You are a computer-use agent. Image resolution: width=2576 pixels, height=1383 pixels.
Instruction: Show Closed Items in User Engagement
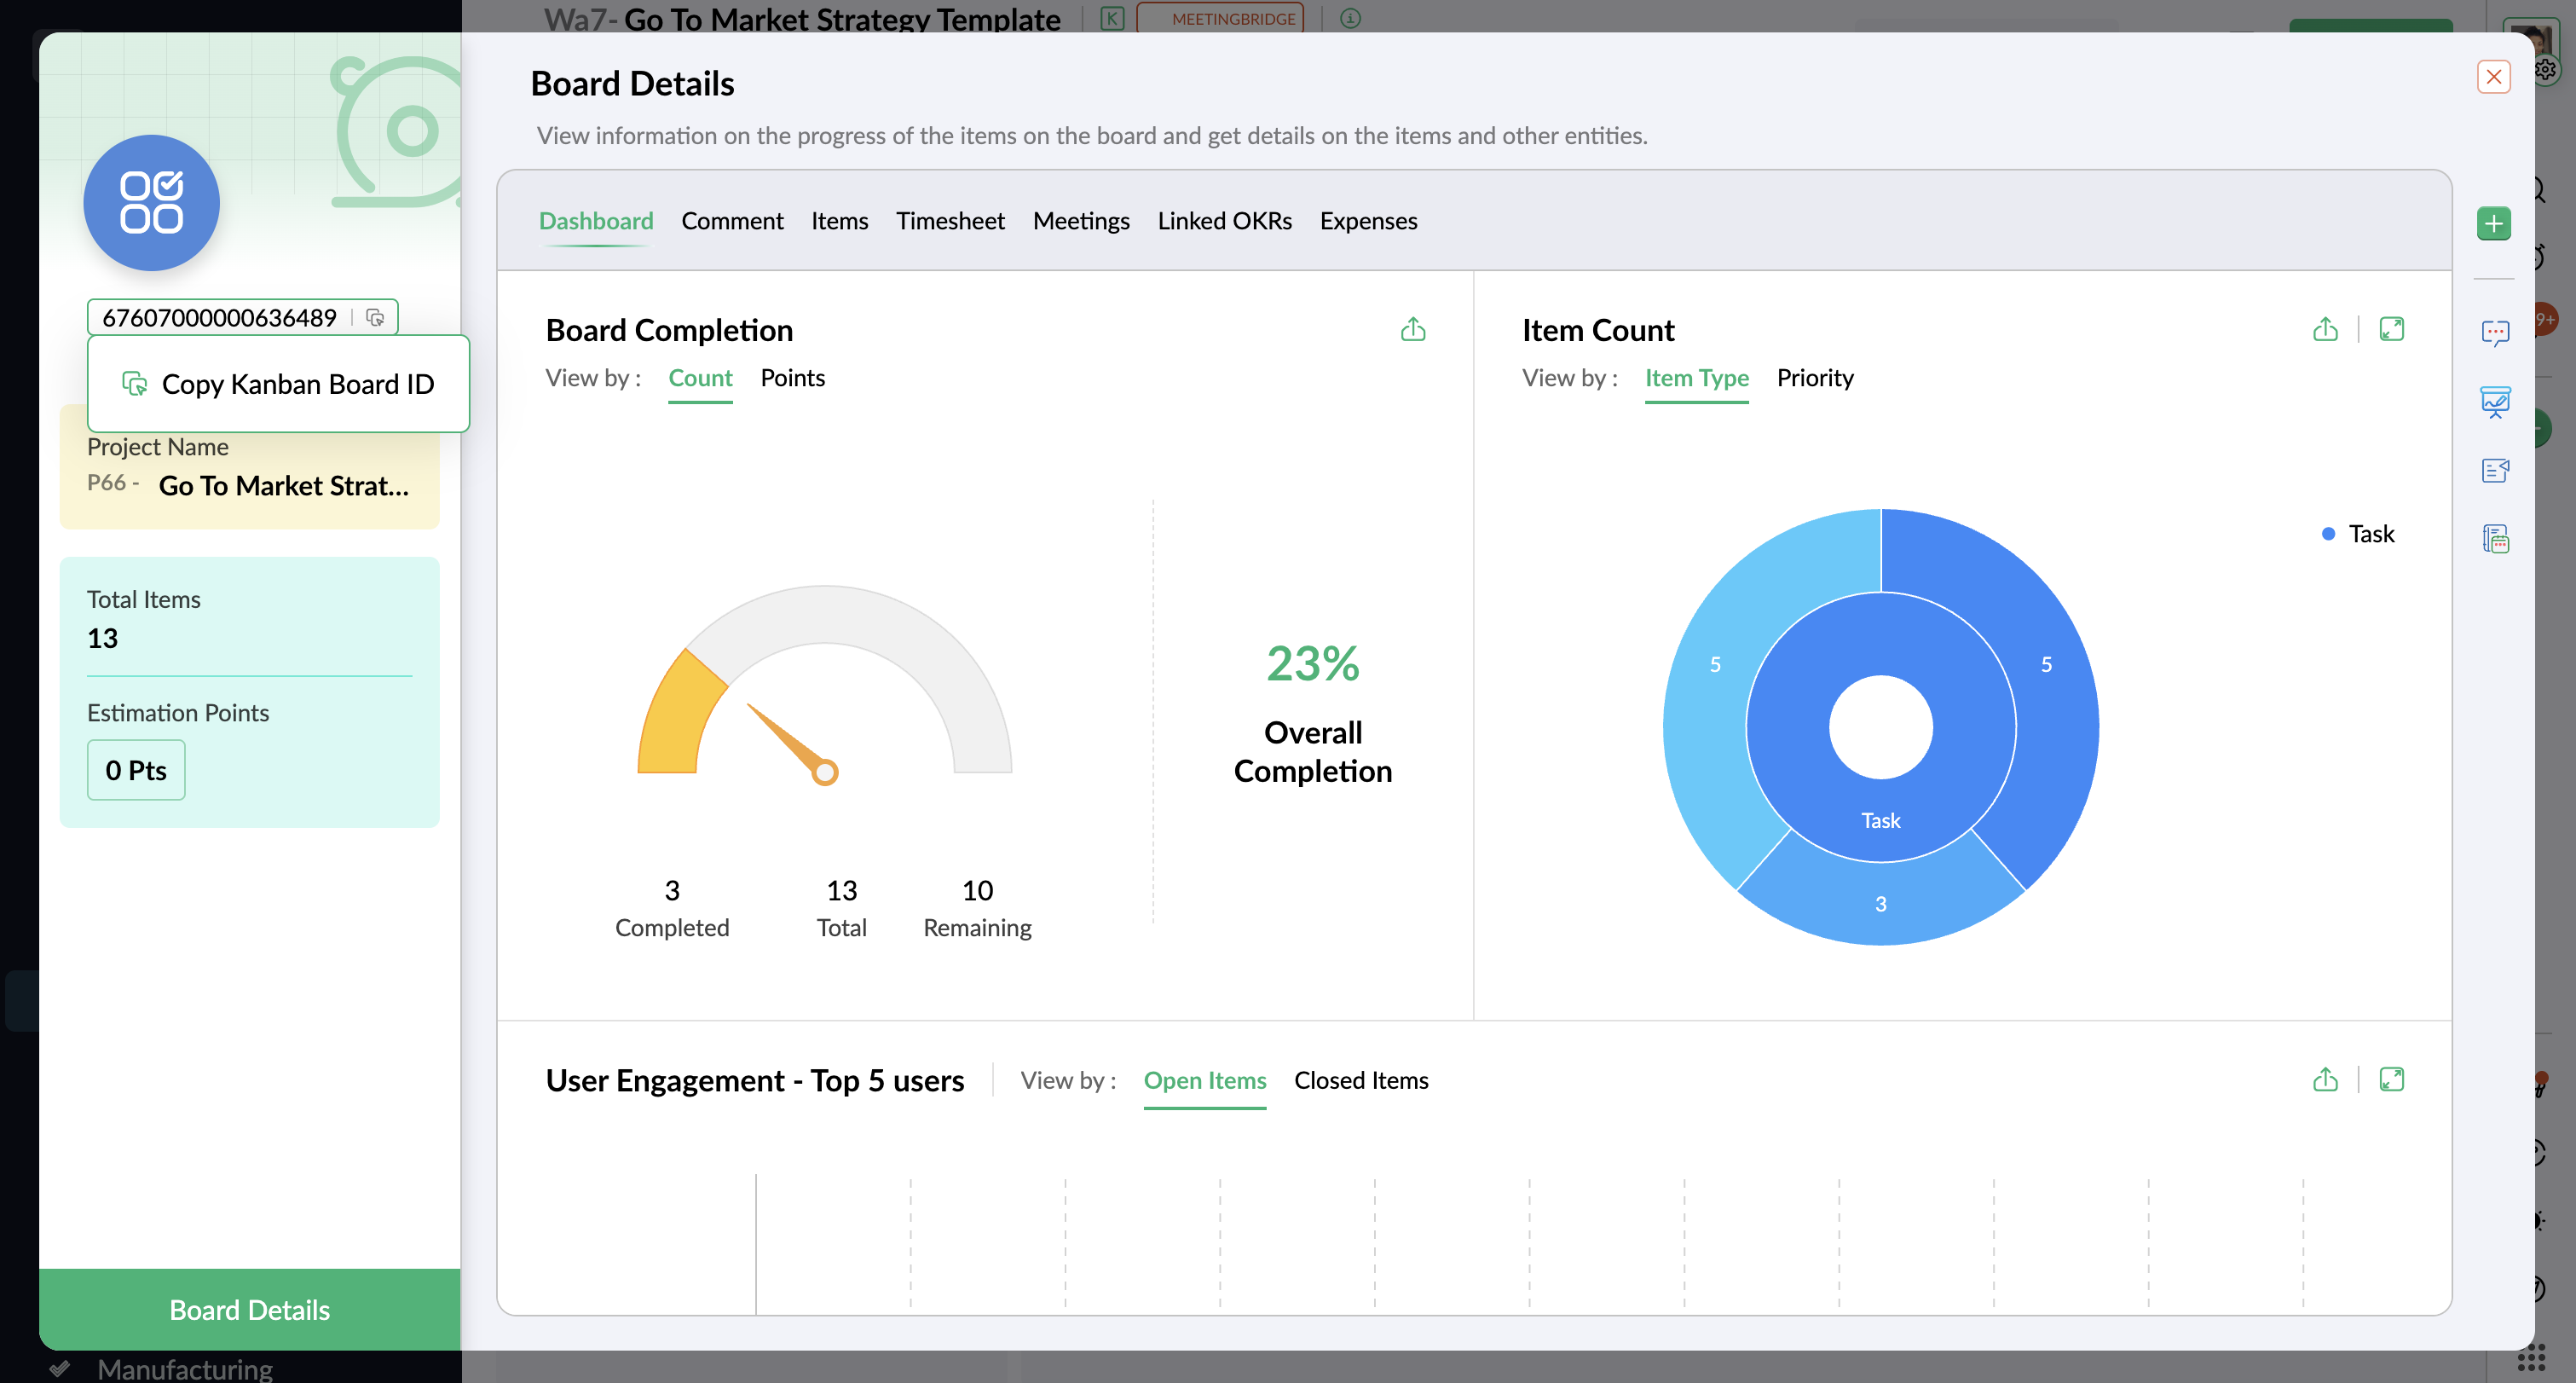(1360, 1080)
